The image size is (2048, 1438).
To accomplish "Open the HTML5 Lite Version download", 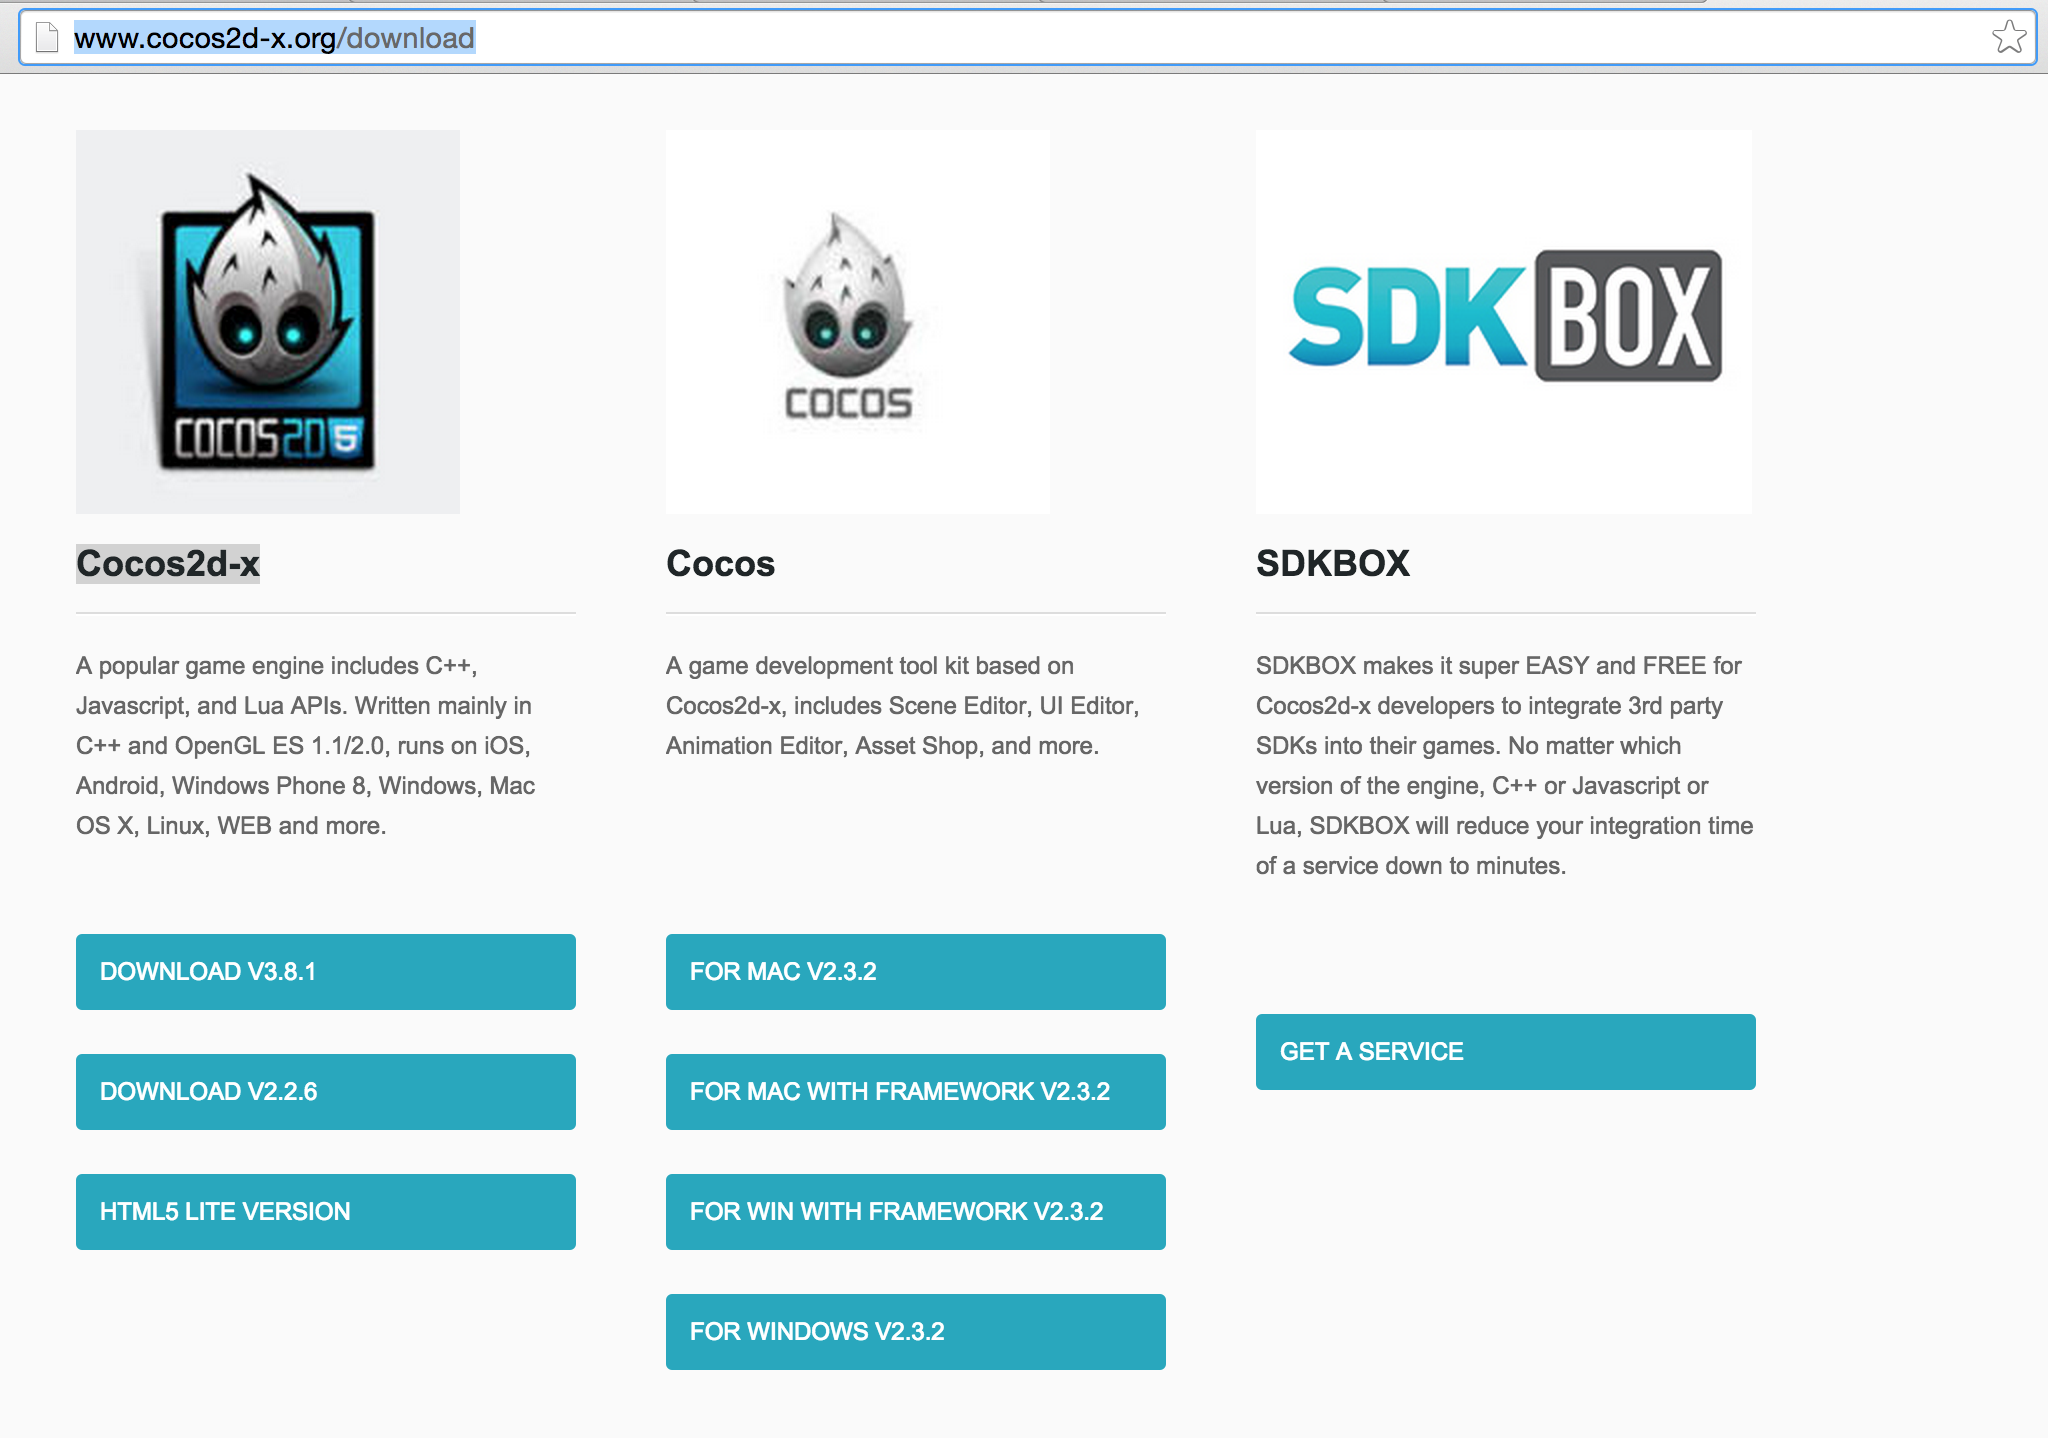I will [326, 1212].
